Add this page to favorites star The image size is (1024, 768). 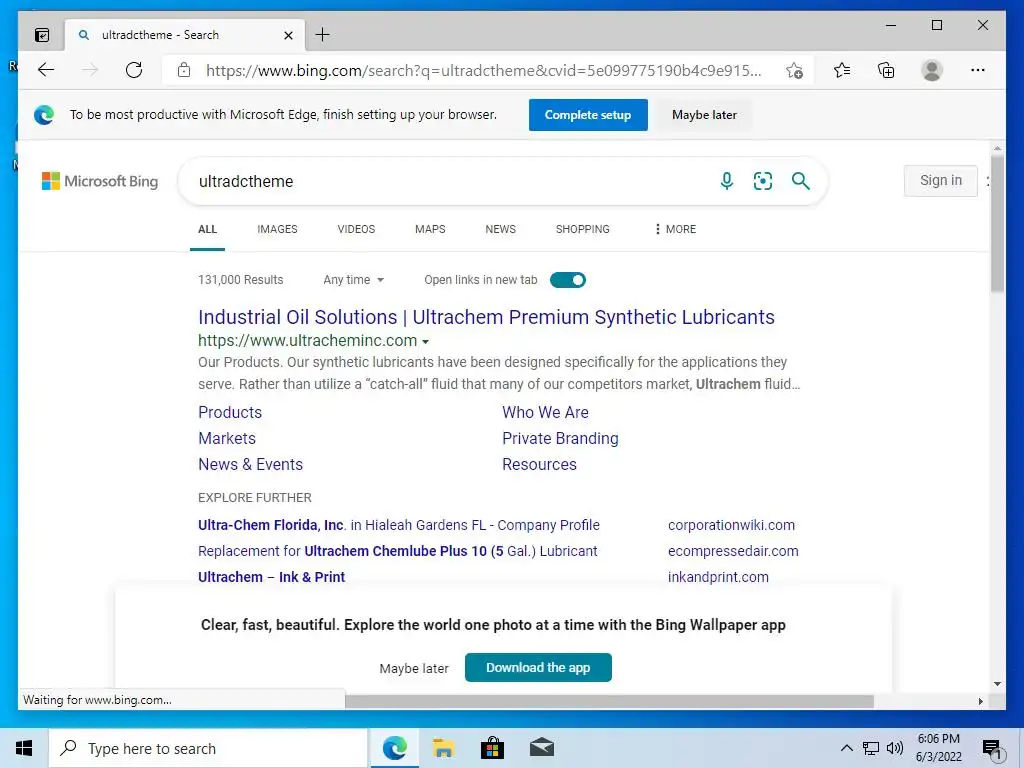click(794, 71)
